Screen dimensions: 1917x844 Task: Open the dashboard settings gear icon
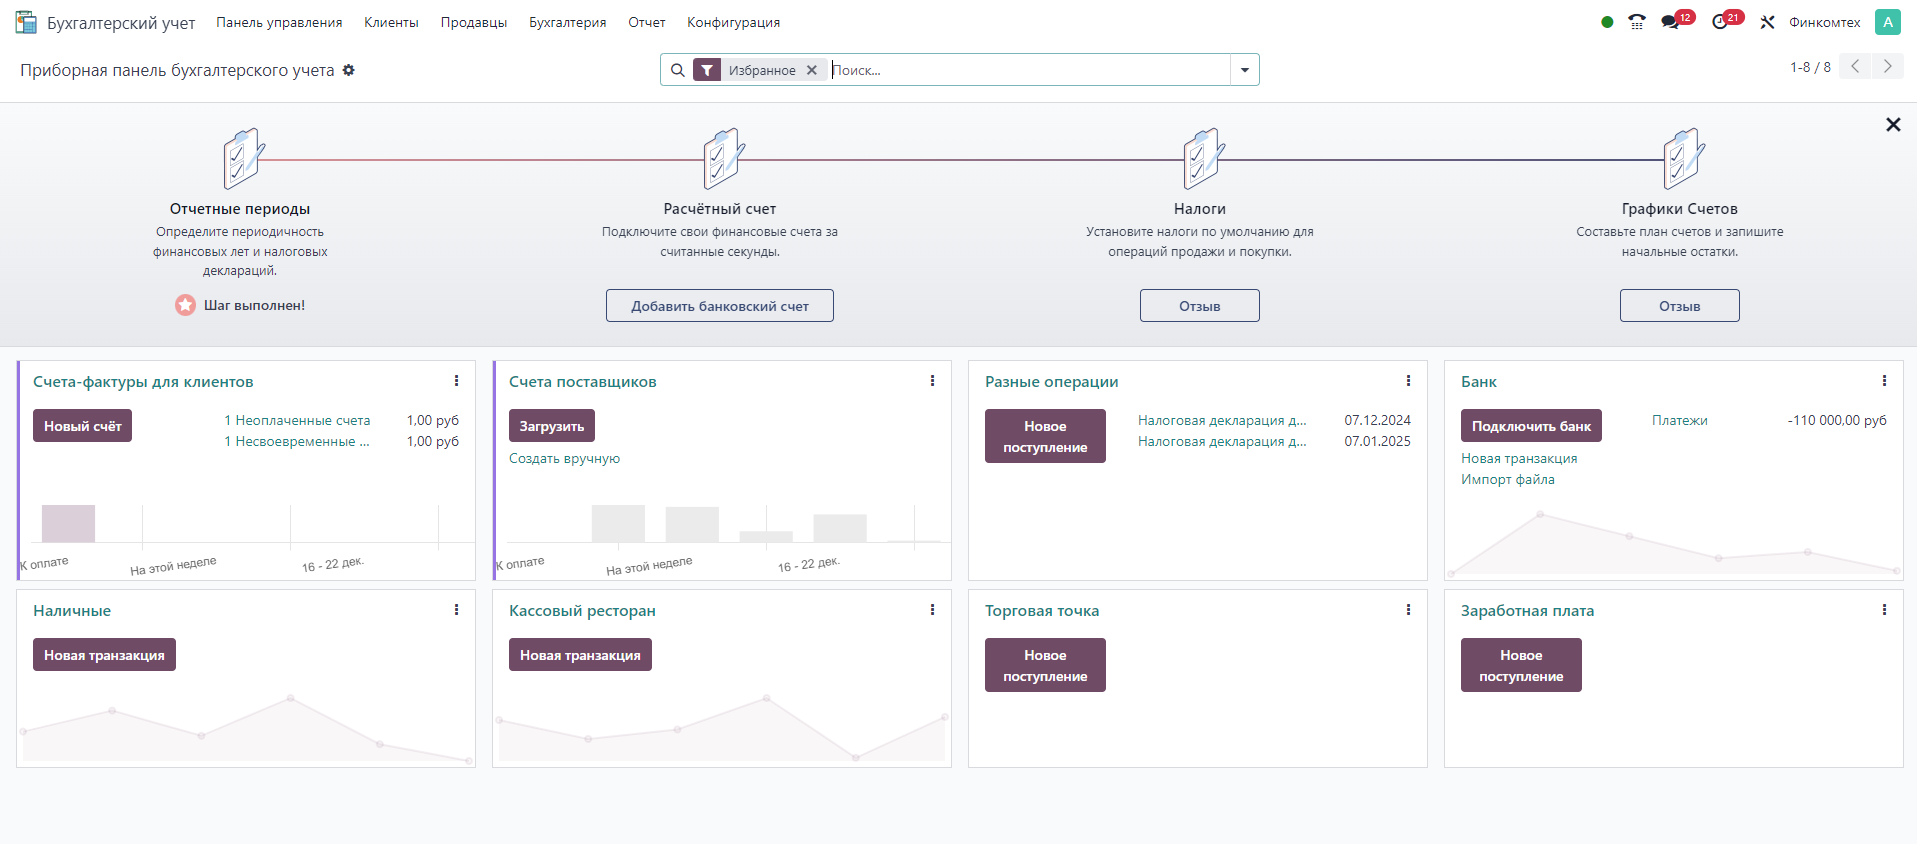[349, 70]
